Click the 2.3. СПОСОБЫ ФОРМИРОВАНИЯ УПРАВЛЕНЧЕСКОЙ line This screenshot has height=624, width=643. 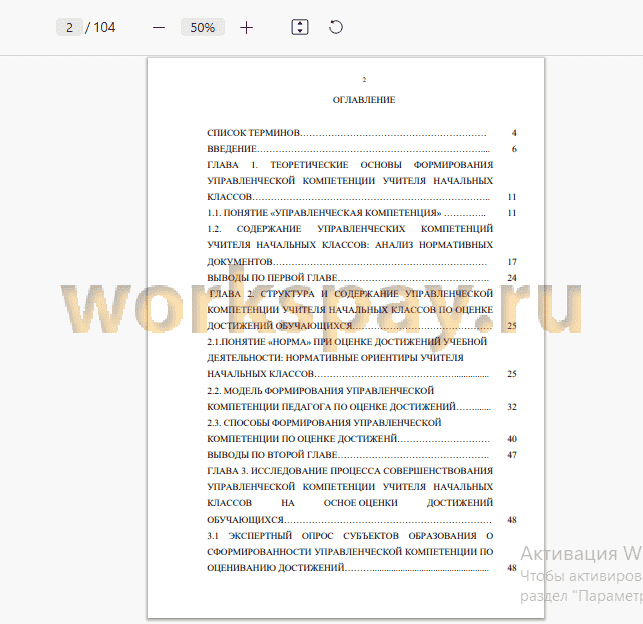coord(324,423)
